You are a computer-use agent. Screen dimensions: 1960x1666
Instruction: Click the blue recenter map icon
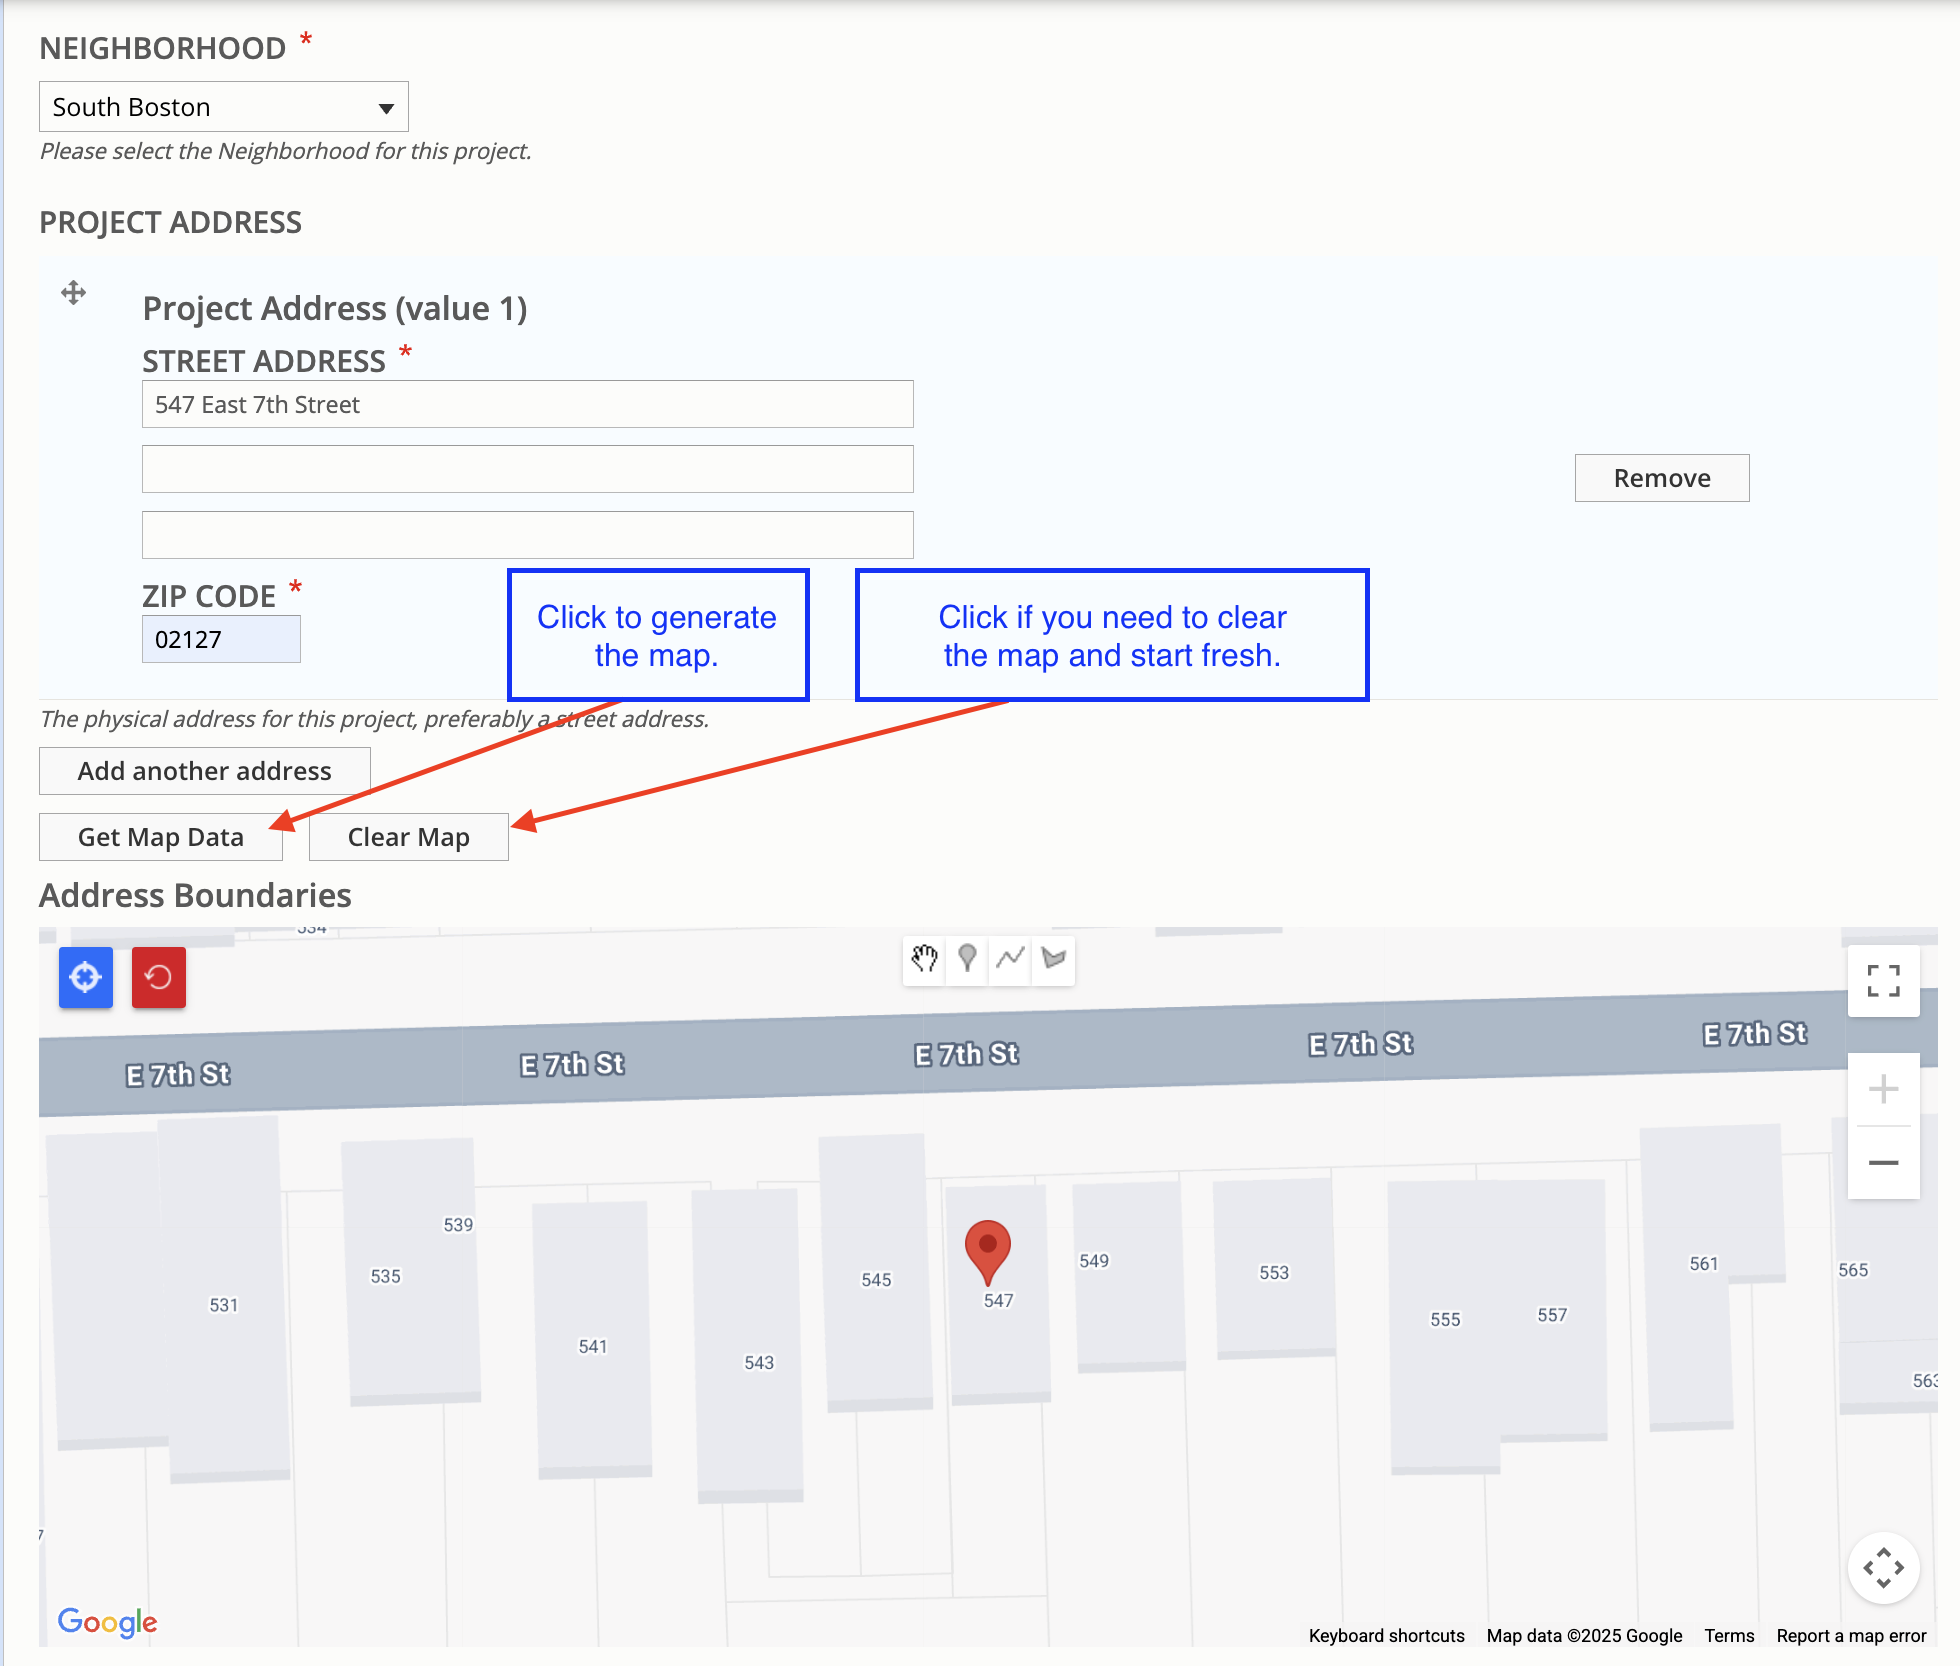(x=85, y=977)
